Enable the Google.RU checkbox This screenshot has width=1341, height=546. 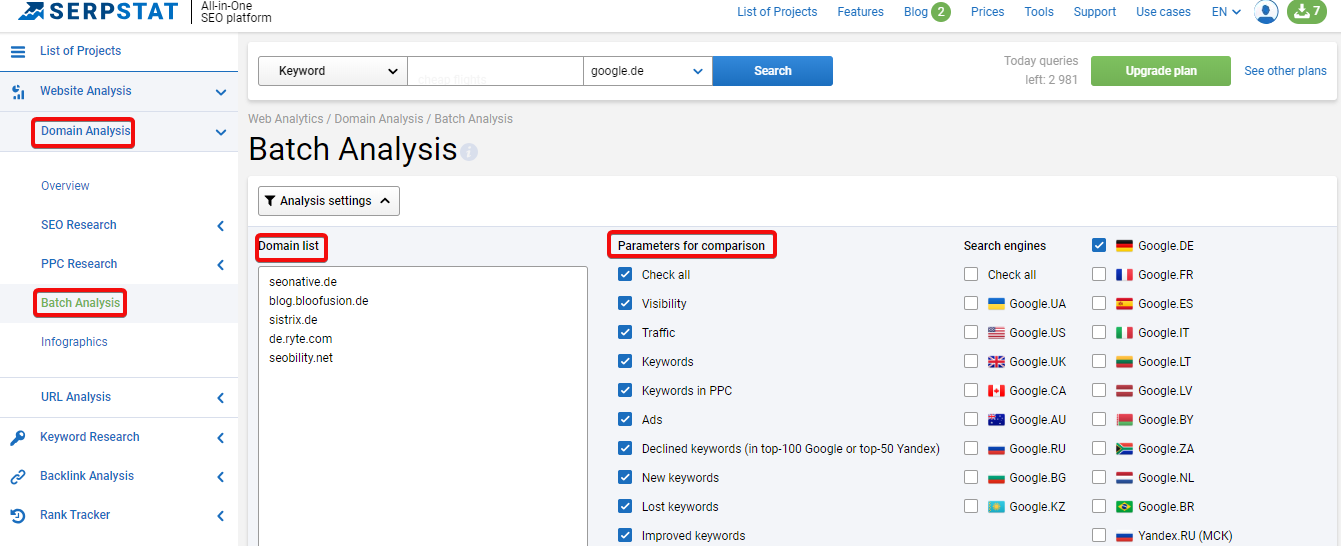point(971,449)
